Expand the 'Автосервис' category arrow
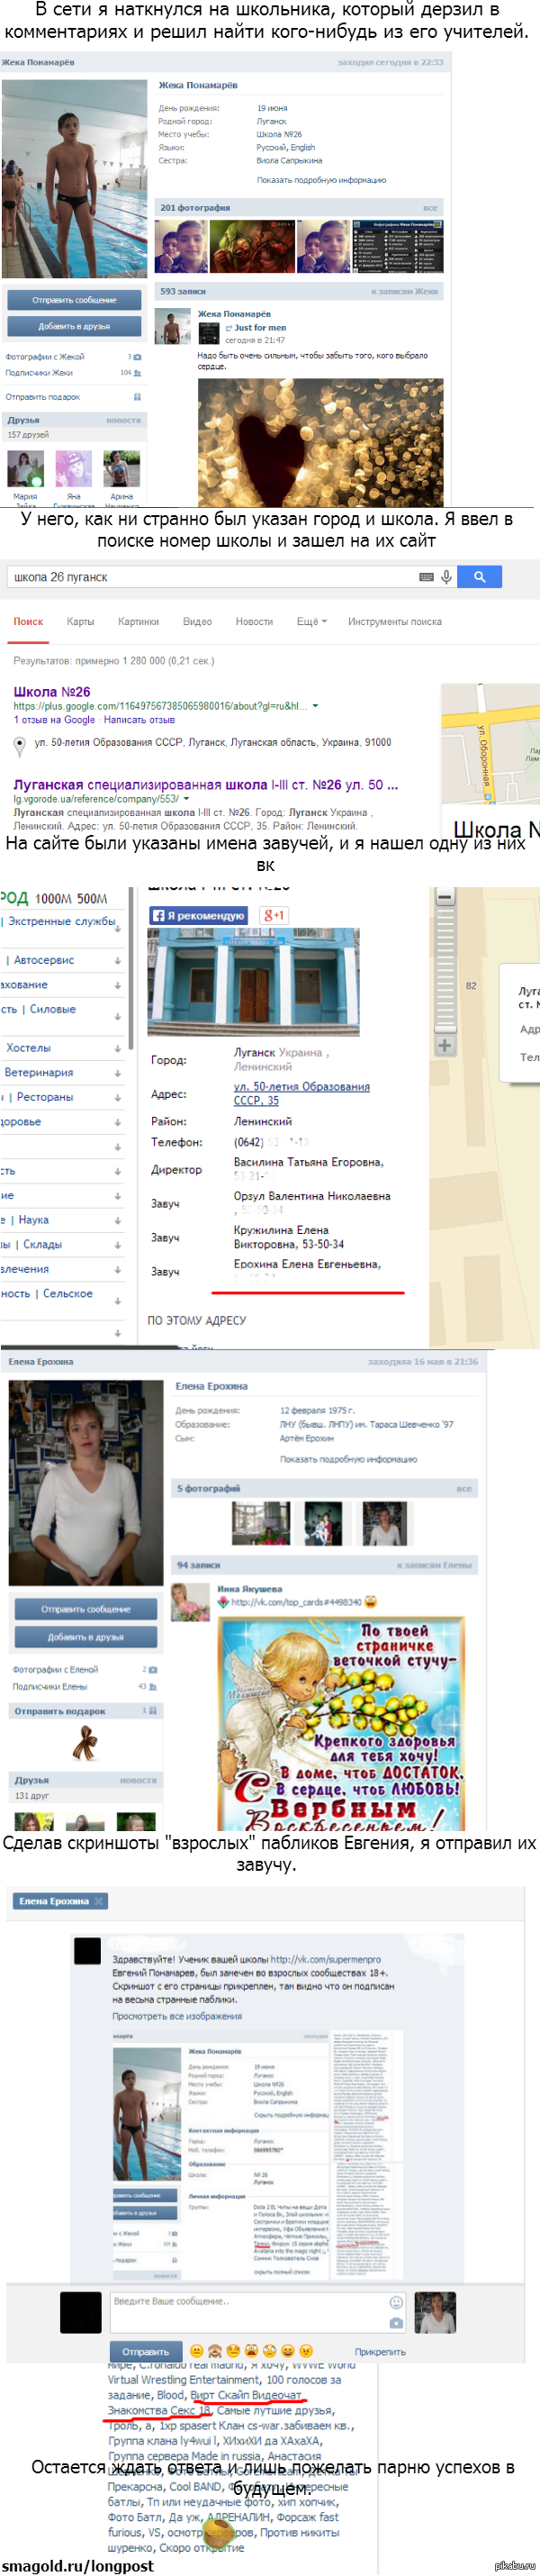Viewport: 540px width, 2576px height. click(118, 961)
